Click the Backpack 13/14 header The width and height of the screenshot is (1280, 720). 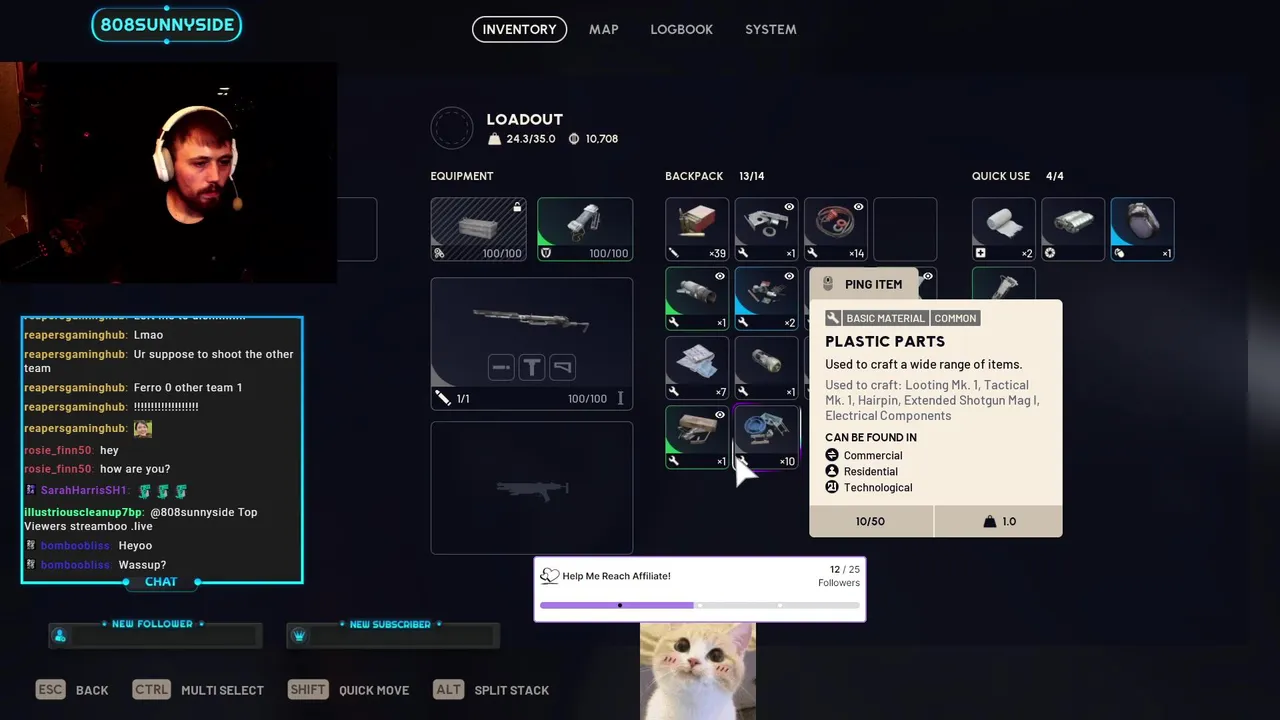(x=715, y=176)
